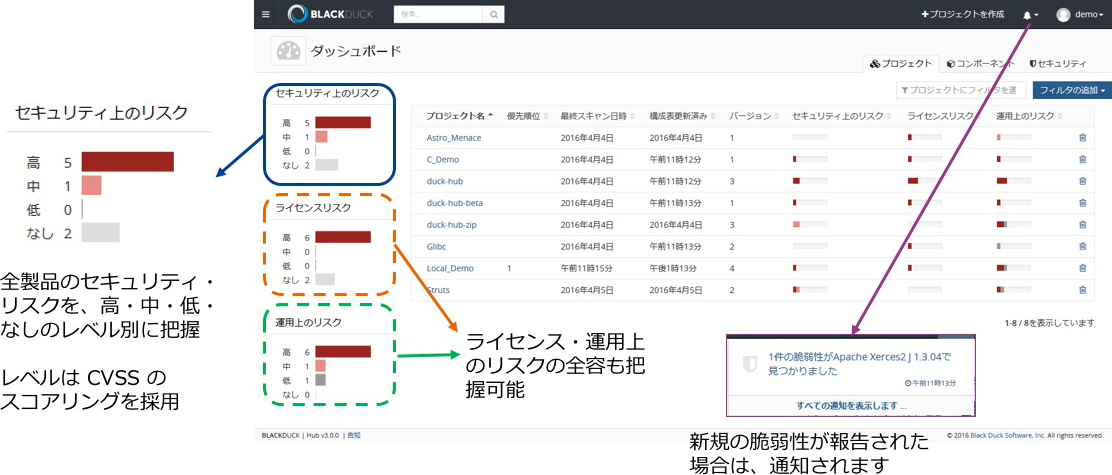Click the dashboard gauge icon

click(288, 52)
